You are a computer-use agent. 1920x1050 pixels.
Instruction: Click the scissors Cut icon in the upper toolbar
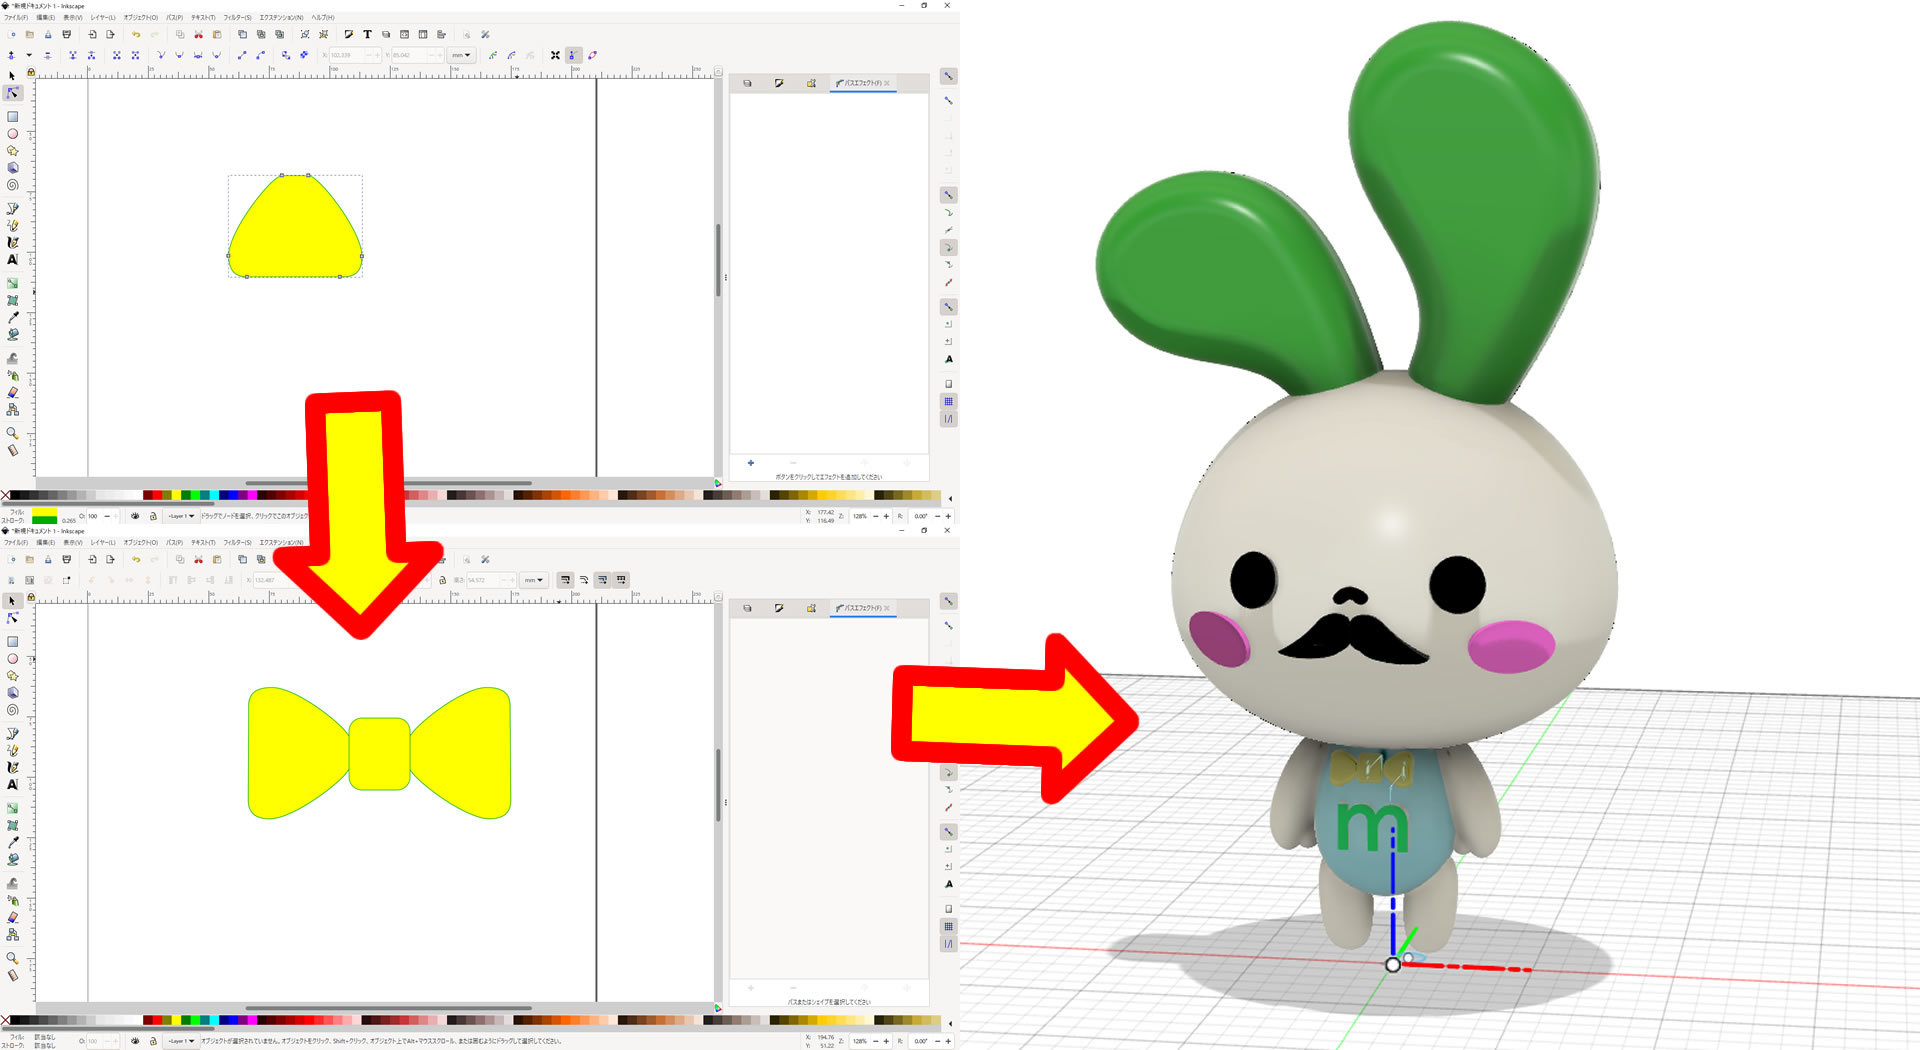[x=198, y=34]
